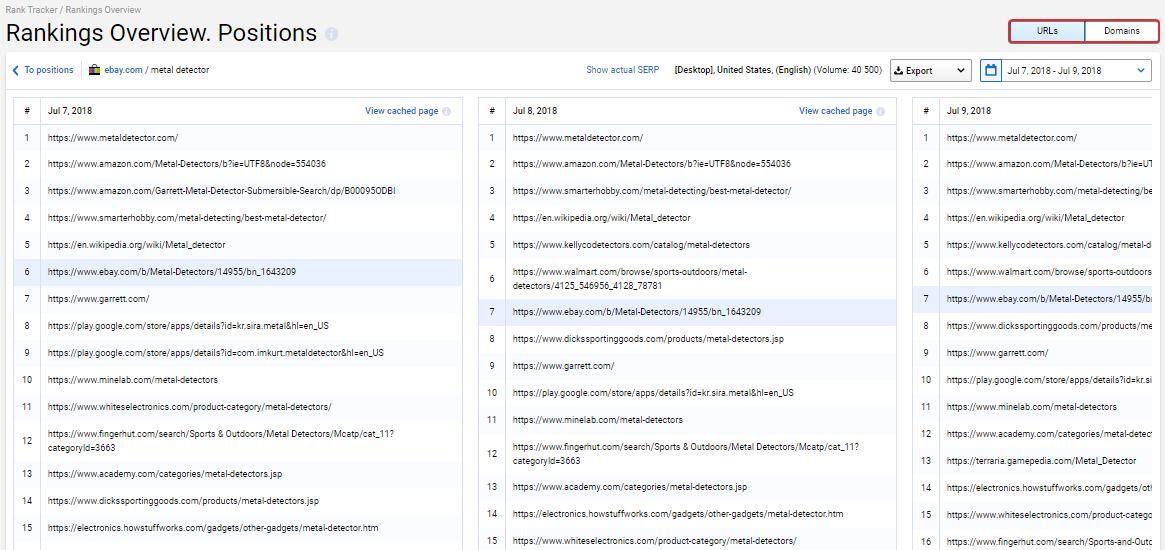
Task: Click garrett.com URL at position 9 Jul 8
Action: click(563, 366)
